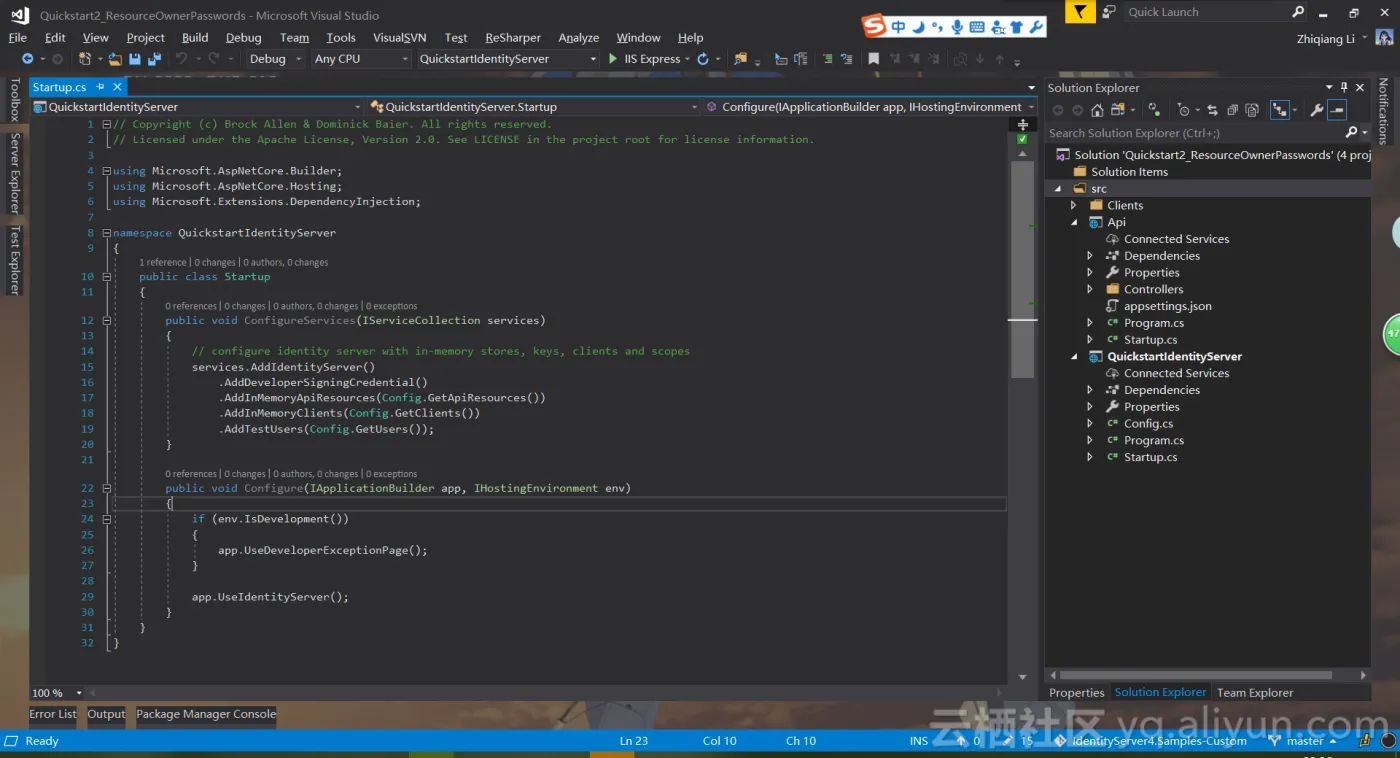Viewport: 1400px width, 758px height.
Task: Expand the Clients folder node
Action: coord(1074,205)
